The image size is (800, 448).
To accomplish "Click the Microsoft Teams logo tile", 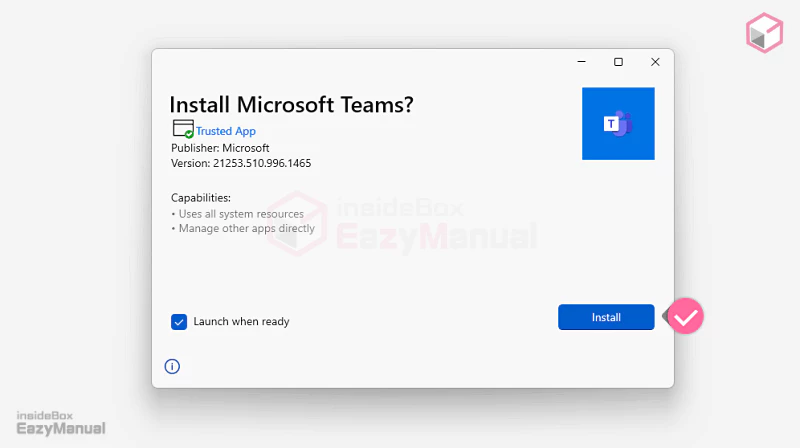I will tap(618, 123).
